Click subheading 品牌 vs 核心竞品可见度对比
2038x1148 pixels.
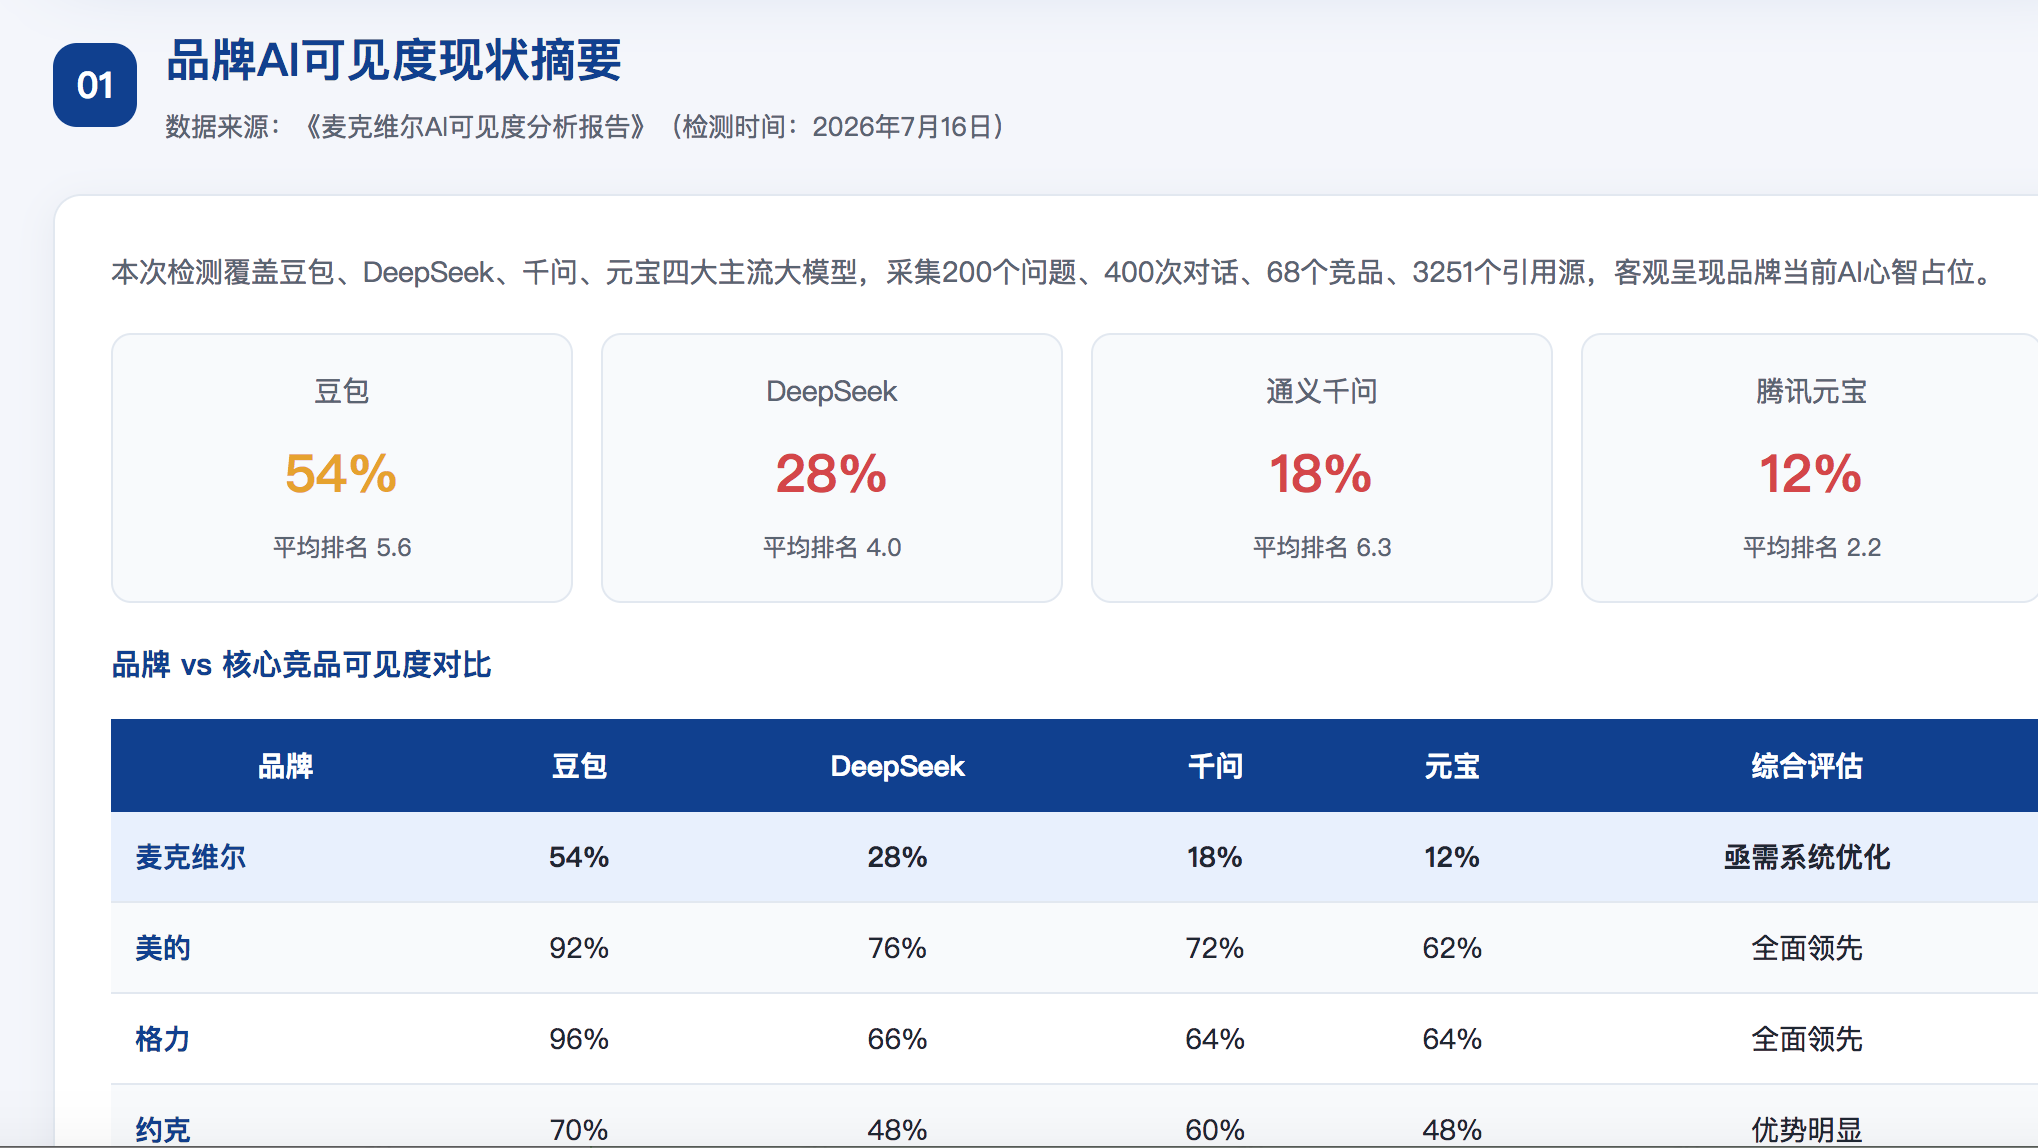(x=301, y=665)
